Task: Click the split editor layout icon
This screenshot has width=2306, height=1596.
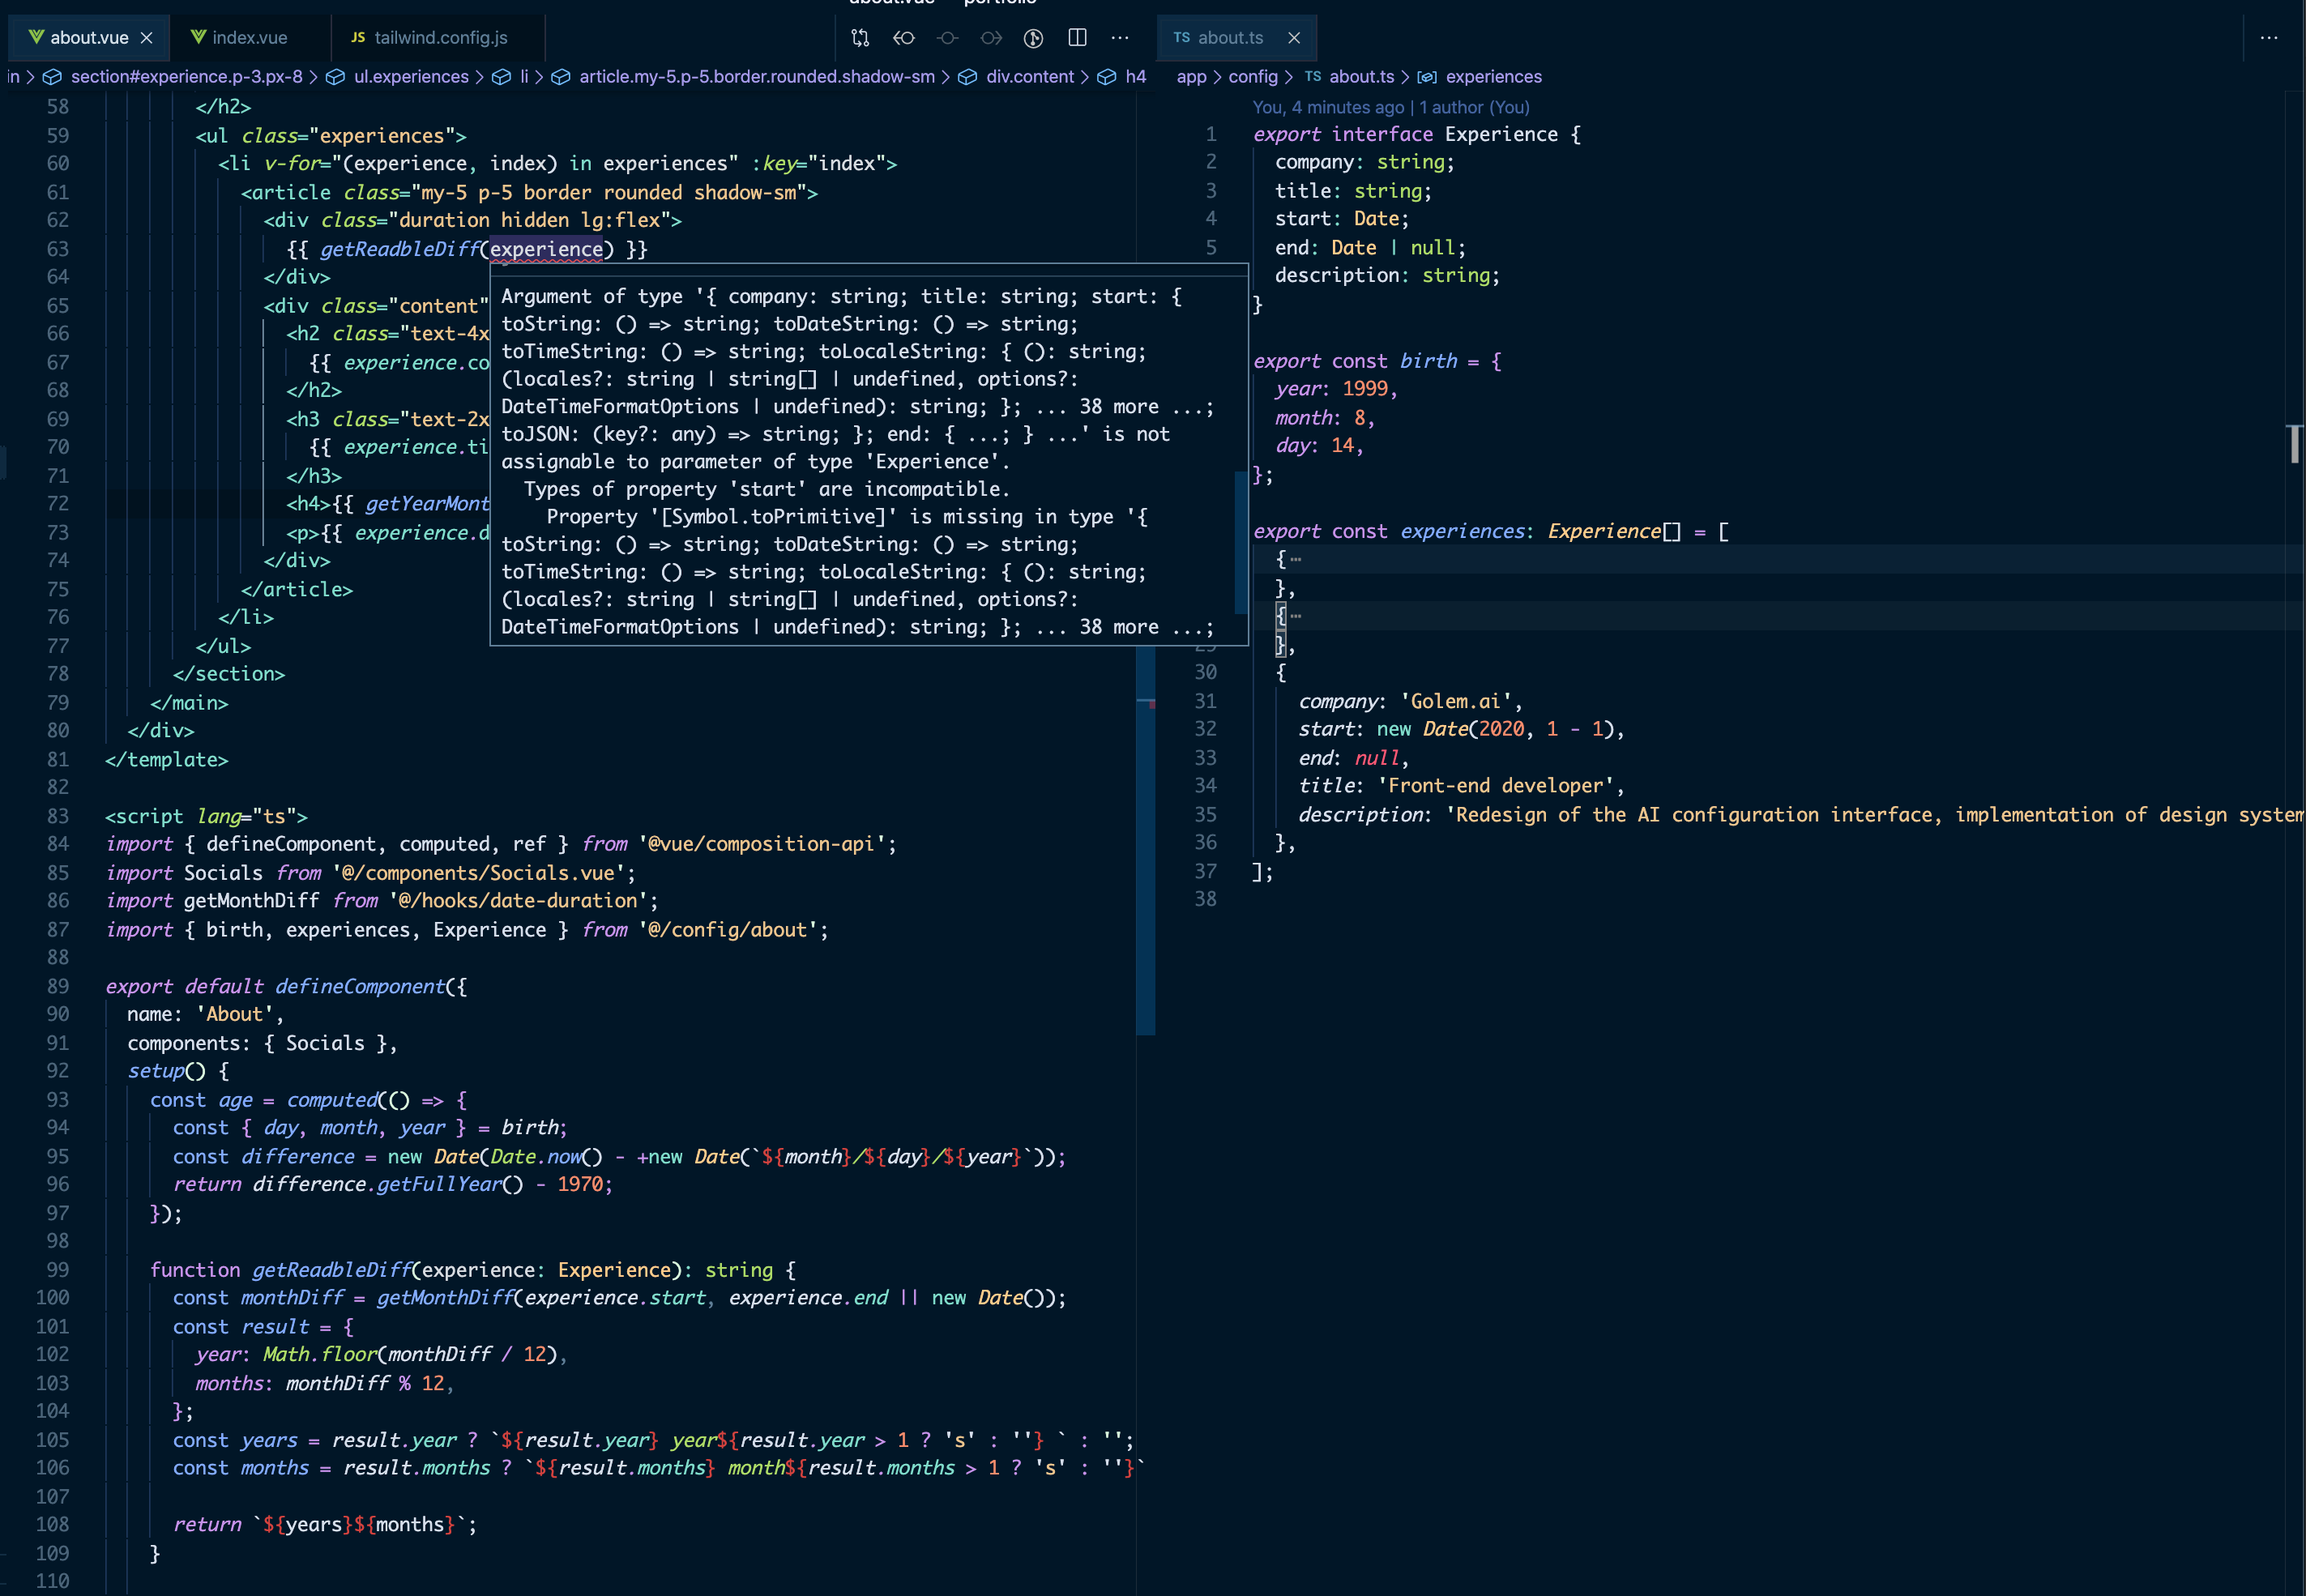Action: pyautogui.click(x=1077, y=37)
